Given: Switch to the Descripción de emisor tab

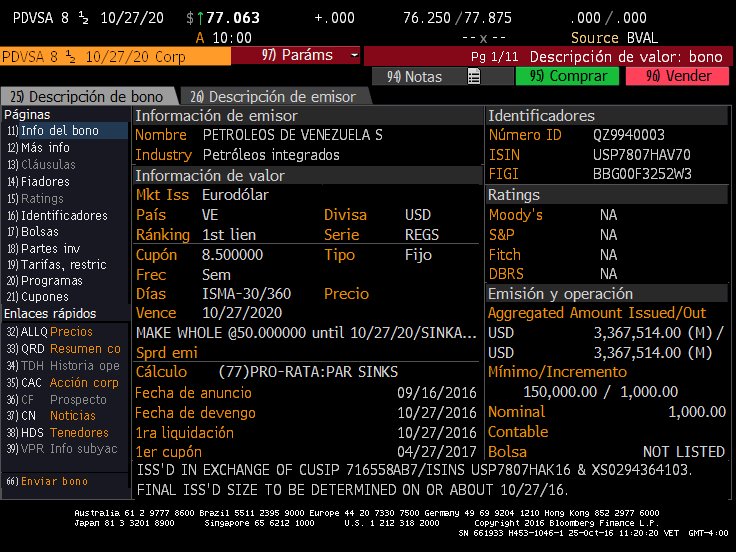Looking at the screenshot, I should pos(274,96).
